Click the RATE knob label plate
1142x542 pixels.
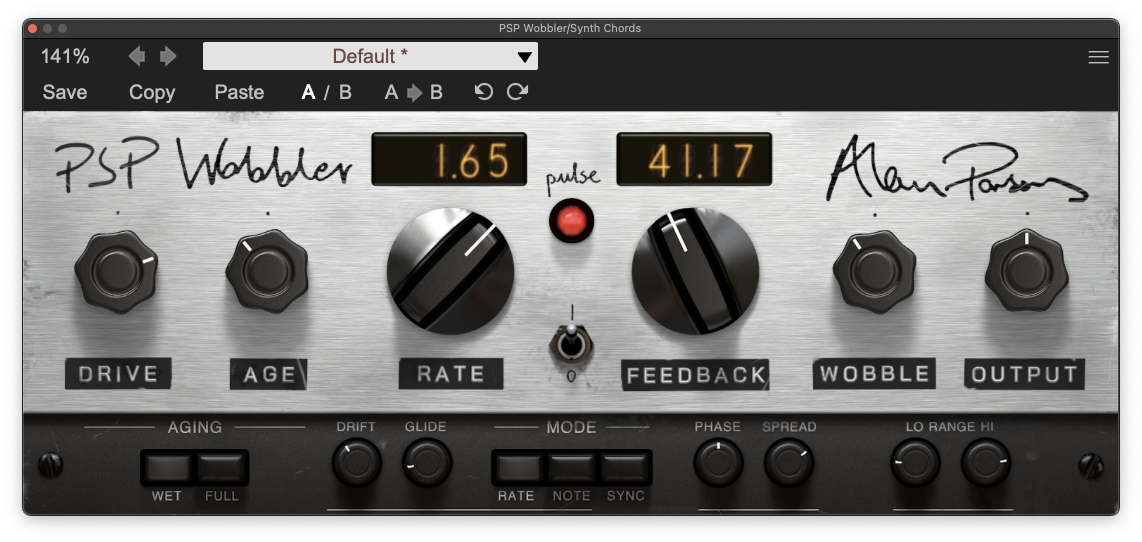click(451, 374)
